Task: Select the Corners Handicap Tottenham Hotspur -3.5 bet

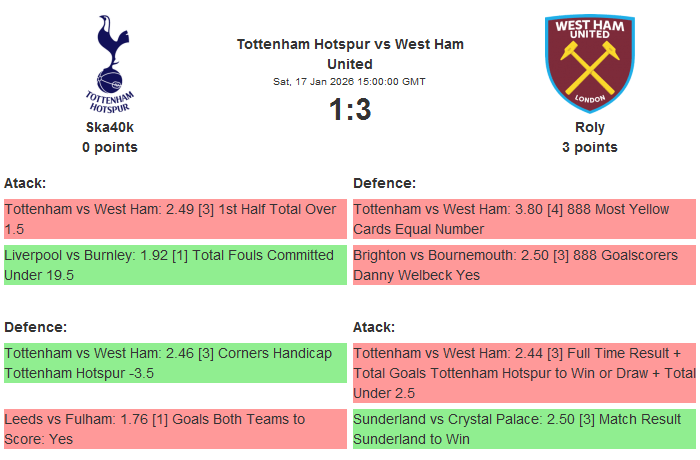Action: coord(175,363)
